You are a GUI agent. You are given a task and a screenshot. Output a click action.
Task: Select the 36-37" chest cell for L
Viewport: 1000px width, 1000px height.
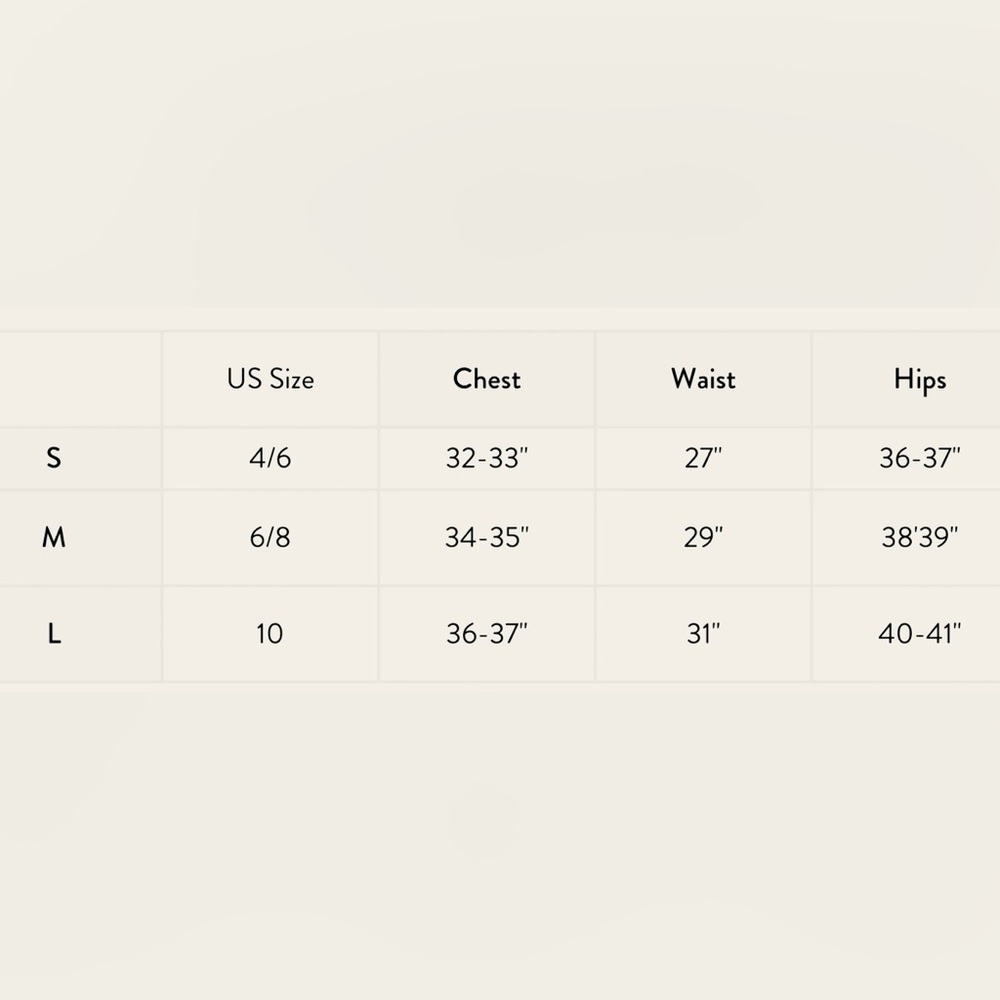(x=487, y=634)
